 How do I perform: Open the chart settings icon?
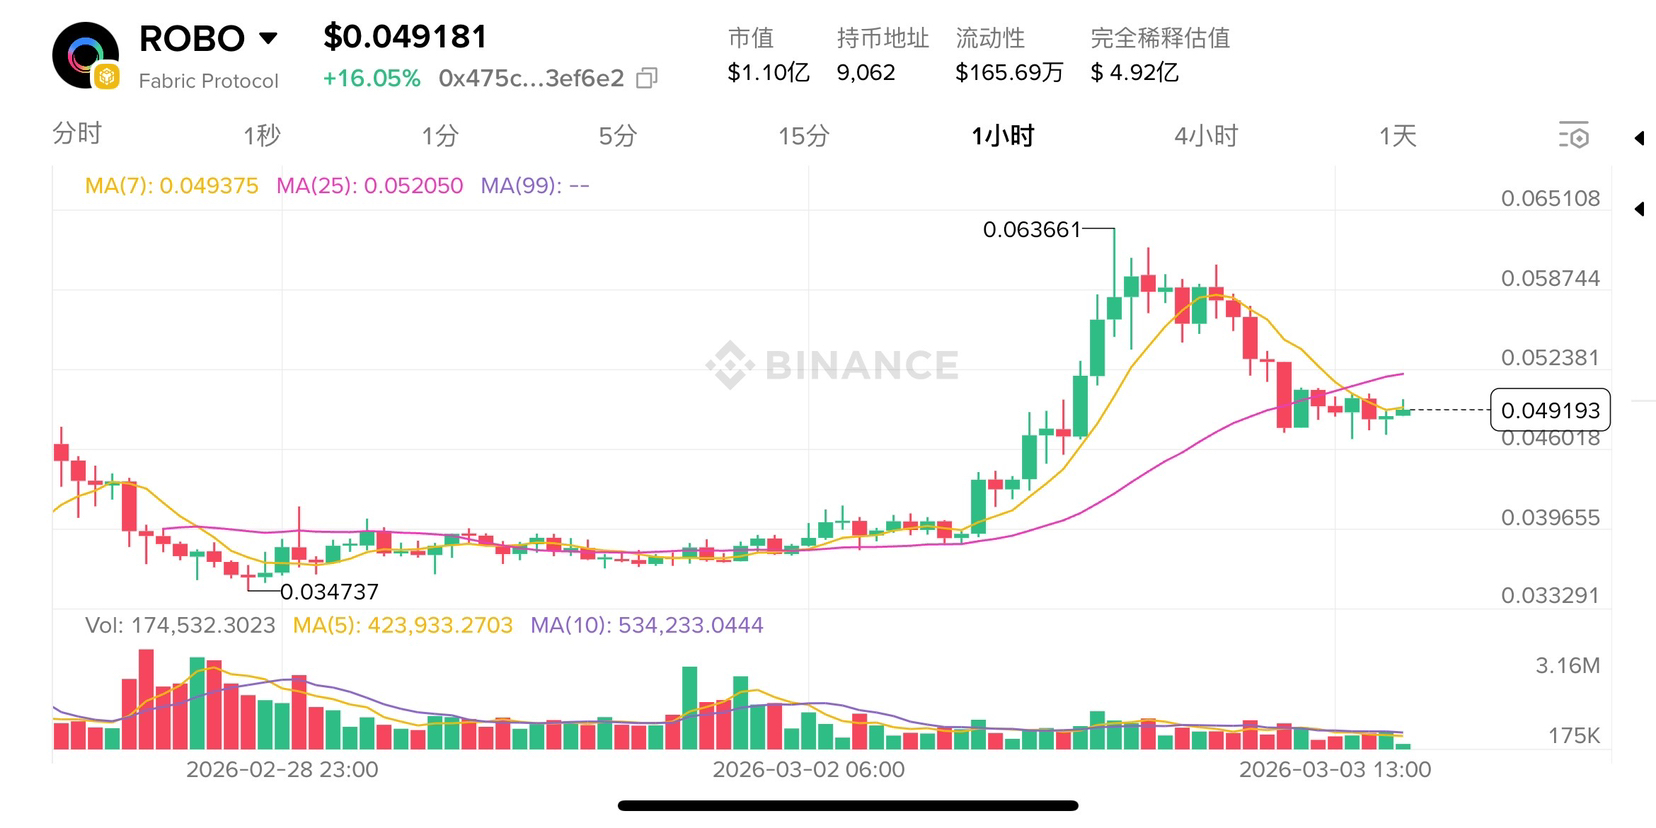click(x=1573, y=136)
